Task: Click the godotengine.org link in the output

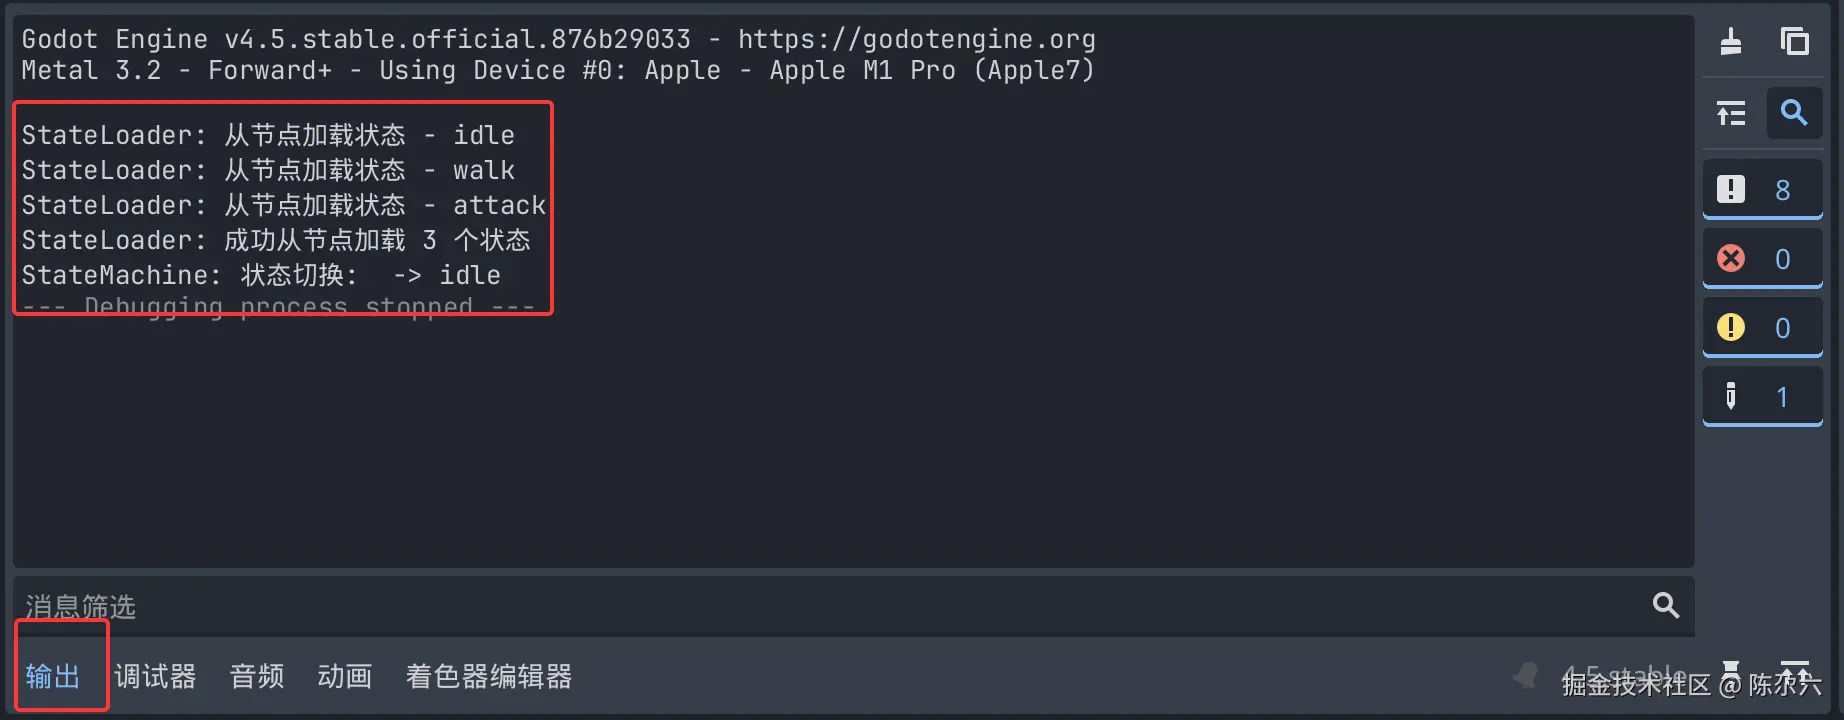Action: [915, 39]
